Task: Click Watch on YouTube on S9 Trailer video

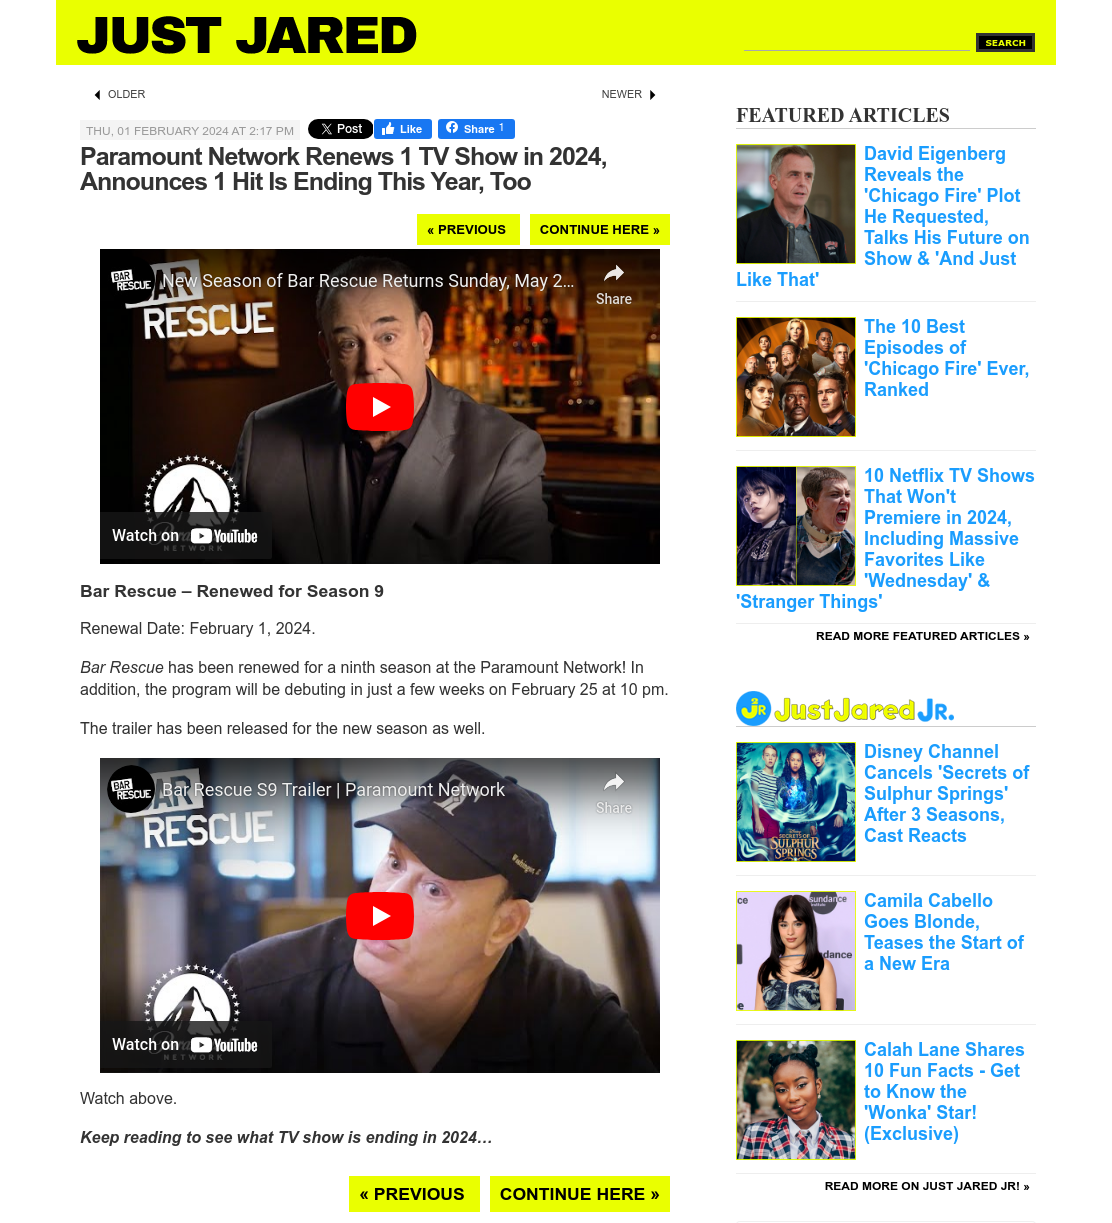Action: pyautogui.click(x=185, y=1045)
